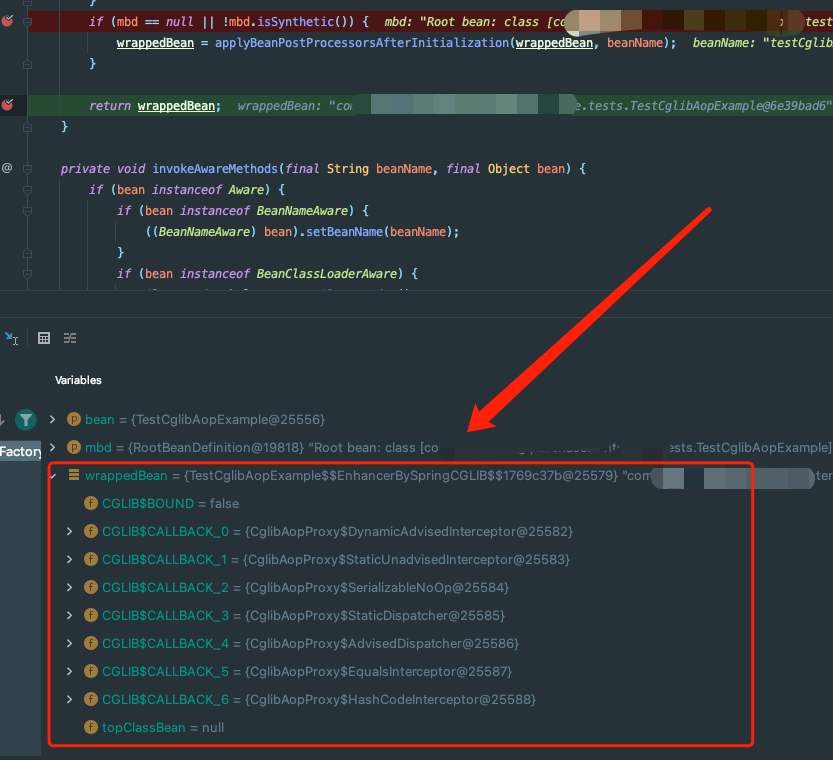This screenshot has width=833, height=760.
Task: Expand CGLIB$CALLBACK_2 field
Action: tap(69, 587)
